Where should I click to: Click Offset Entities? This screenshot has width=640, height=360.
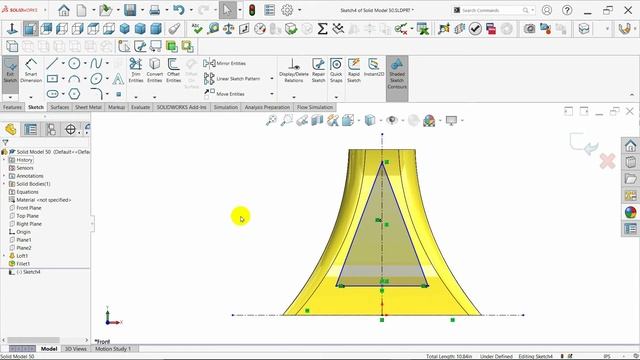173,71
